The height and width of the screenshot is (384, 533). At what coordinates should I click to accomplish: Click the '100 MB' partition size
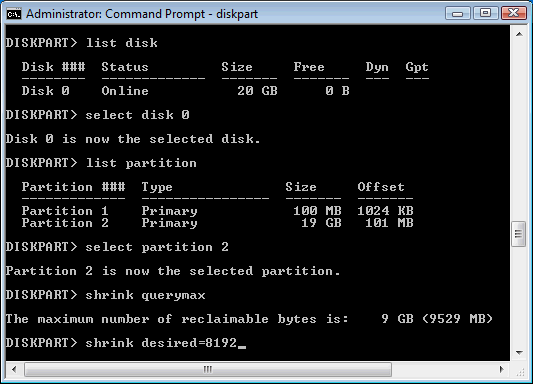(317, 211)
